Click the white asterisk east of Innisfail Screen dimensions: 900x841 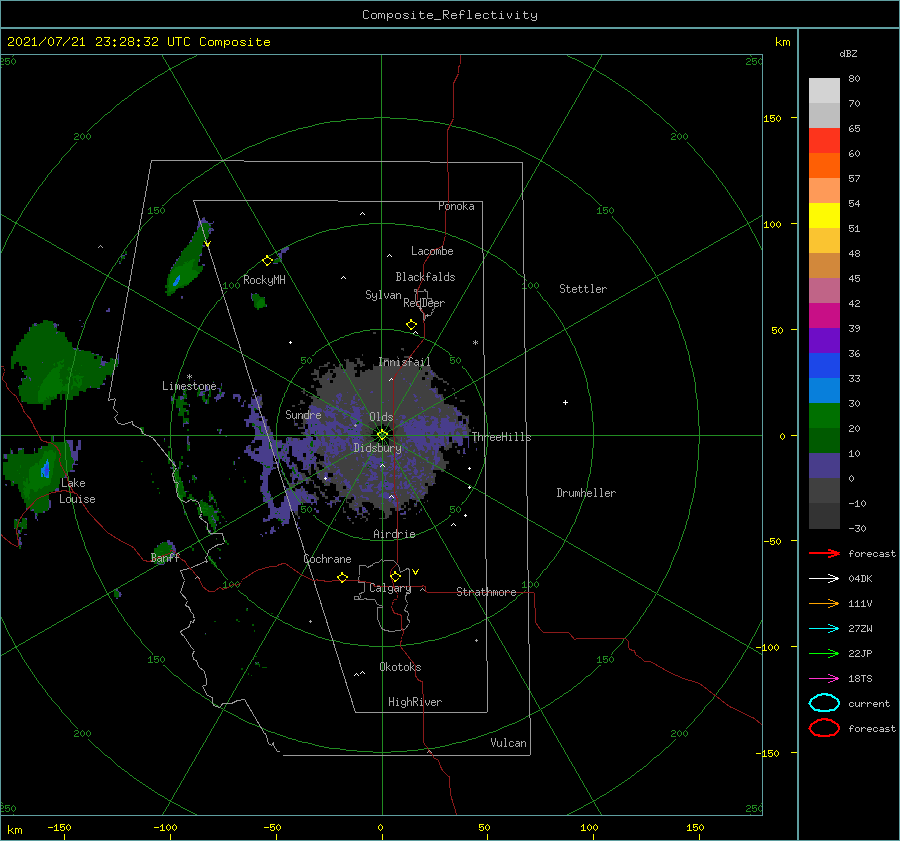[x=475, y=343]
